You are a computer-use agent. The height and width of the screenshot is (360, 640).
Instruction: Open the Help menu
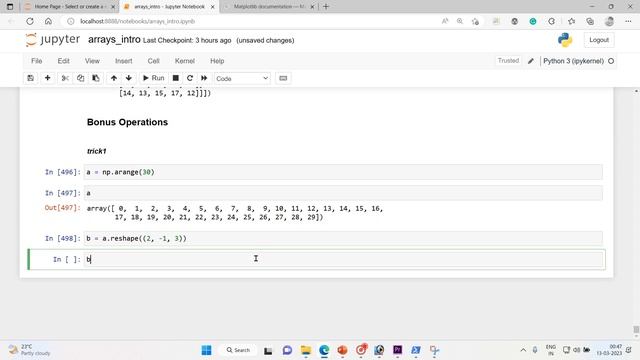pos(217,61)
